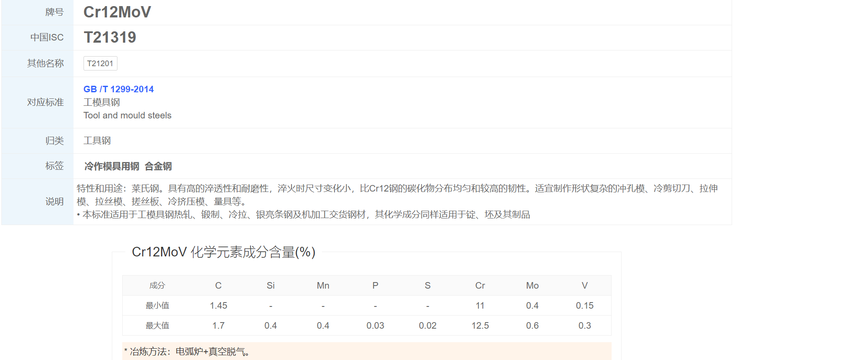Click the vanadium minimum value 0.15

click(585, 306)
